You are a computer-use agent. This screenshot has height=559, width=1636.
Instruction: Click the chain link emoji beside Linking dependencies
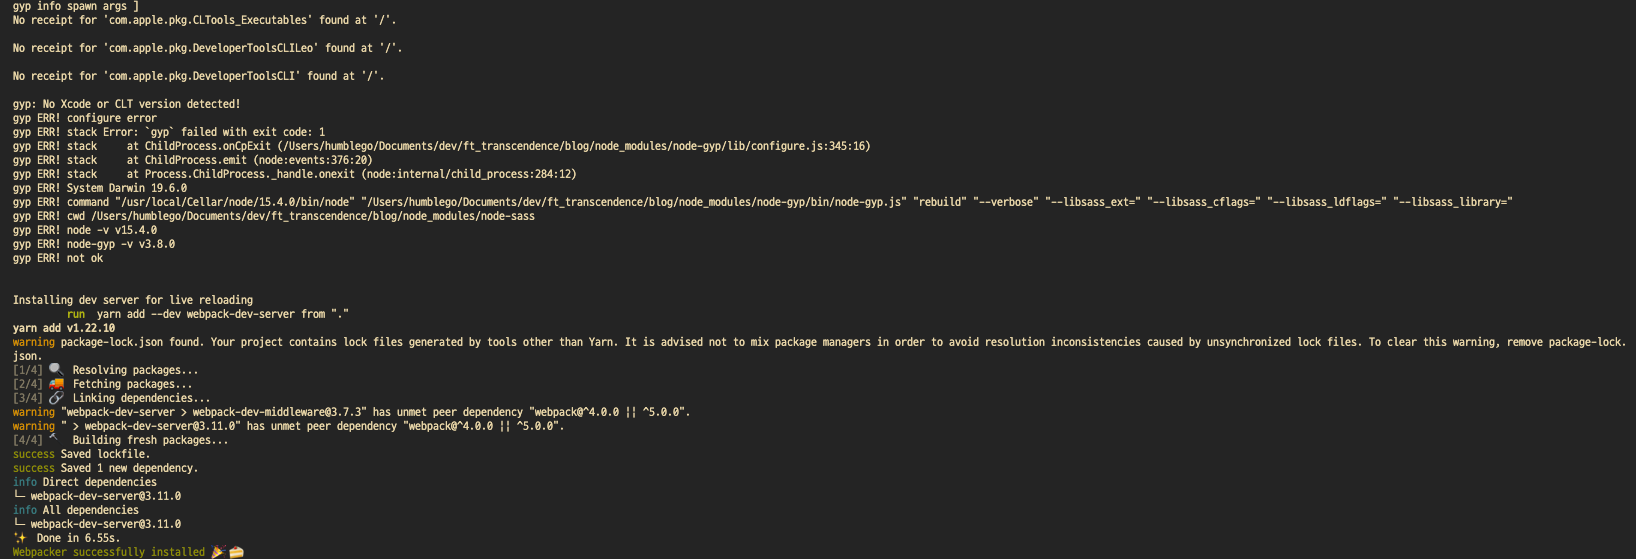tap(56, 398)
